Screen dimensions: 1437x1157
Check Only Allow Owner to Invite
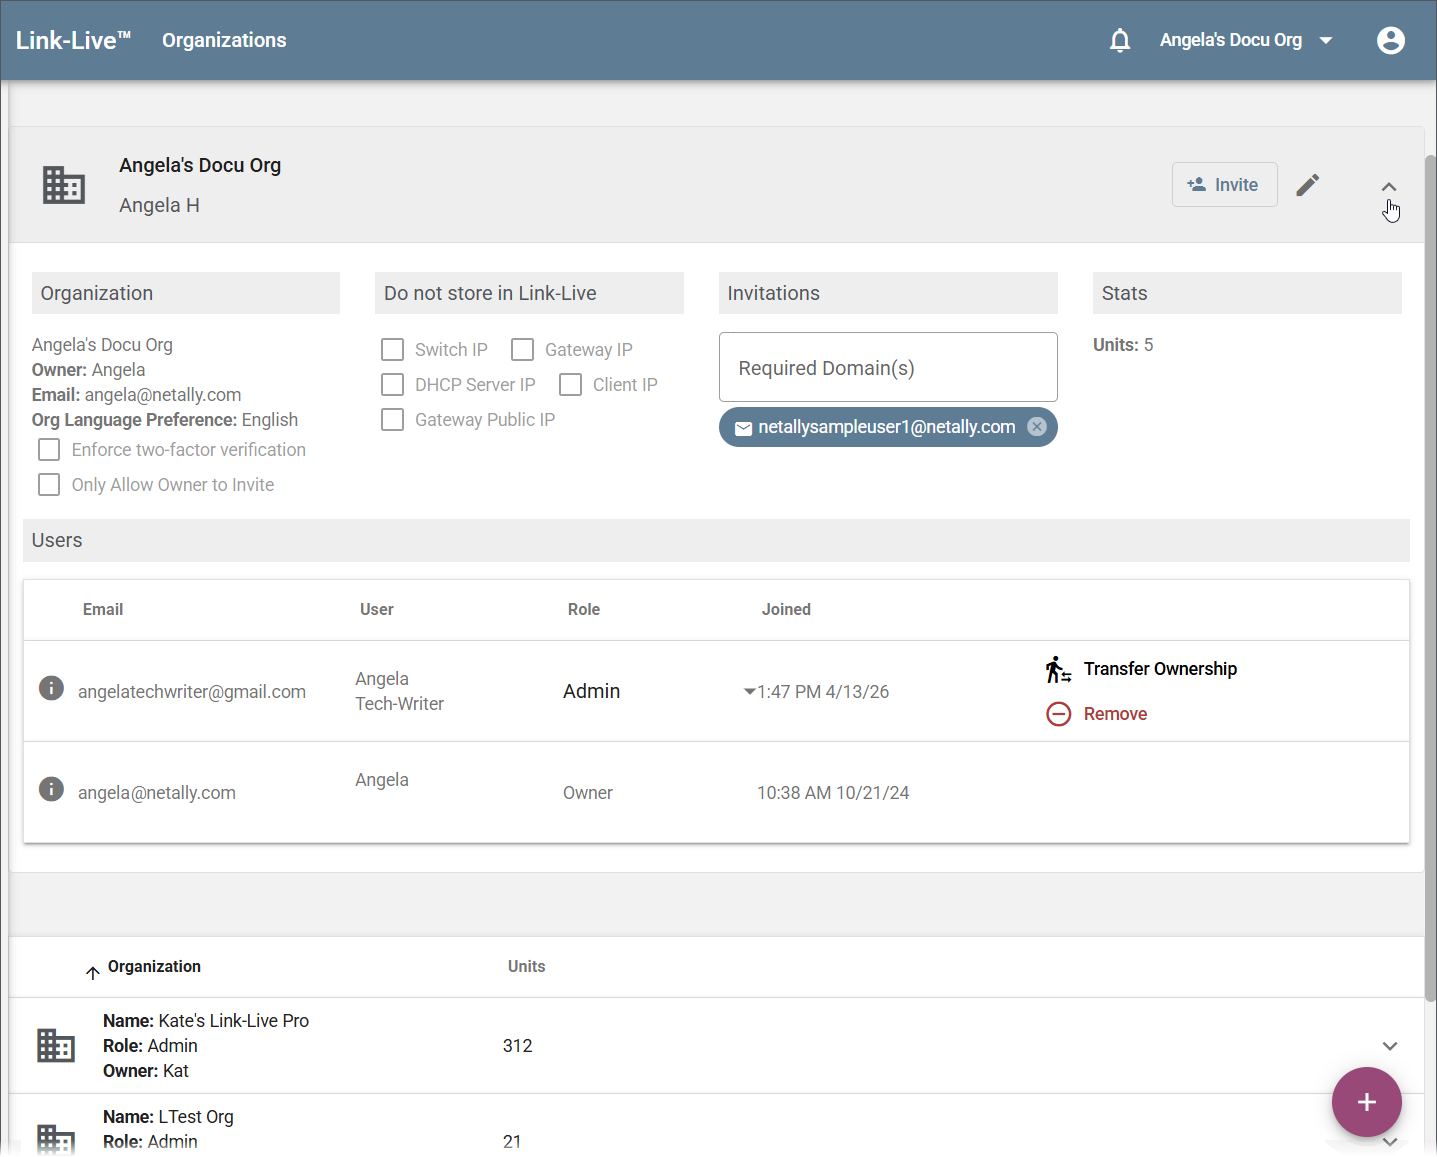click(49, 485)
